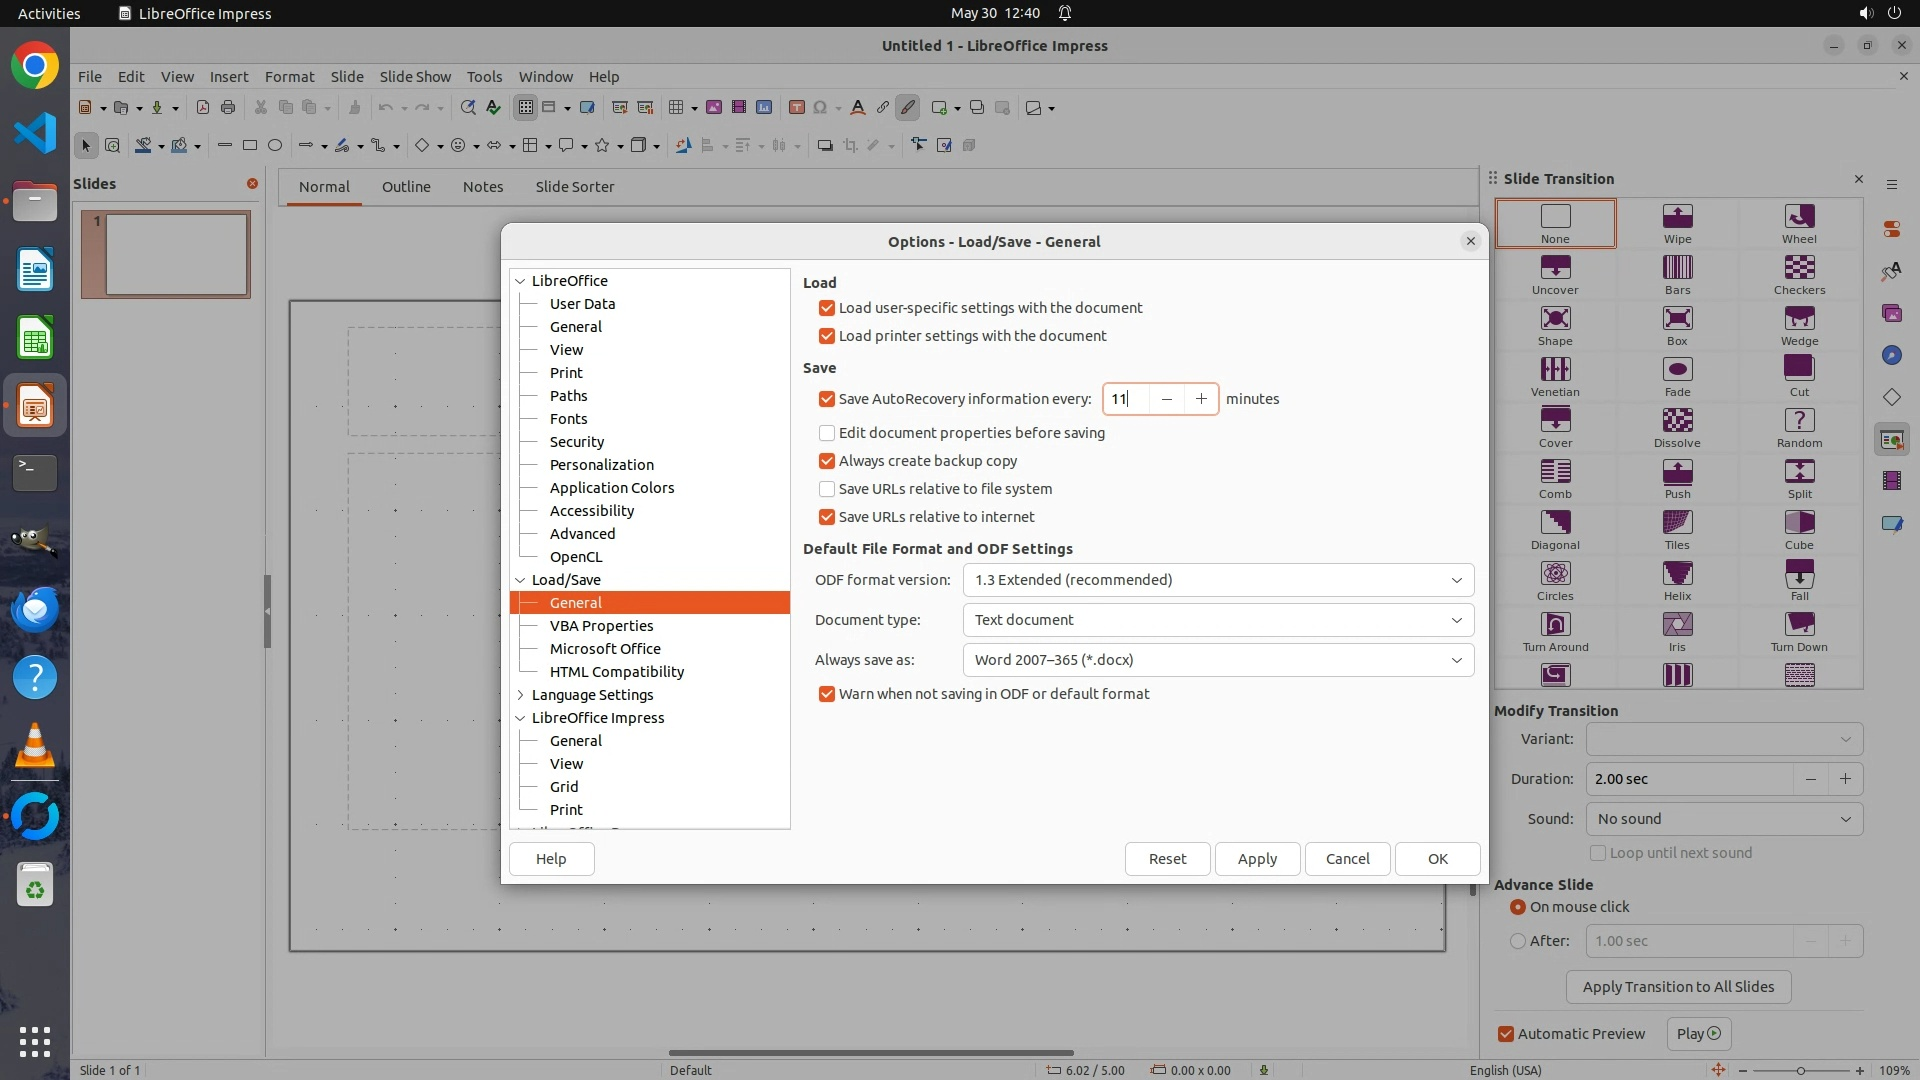Choose the Checkers transition icon

tap(1799, 268)
